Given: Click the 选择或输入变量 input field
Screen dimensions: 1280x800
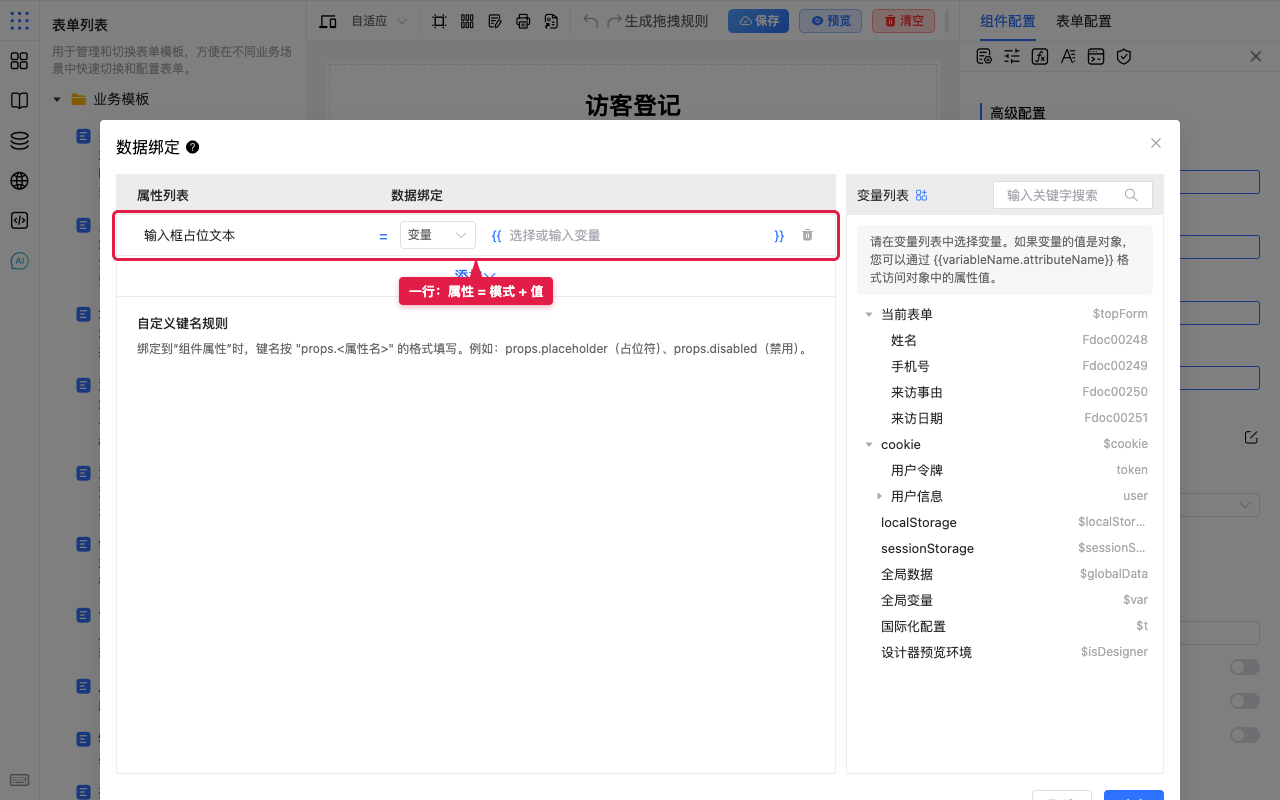Looking at the screenshot, I should point(638,235).
